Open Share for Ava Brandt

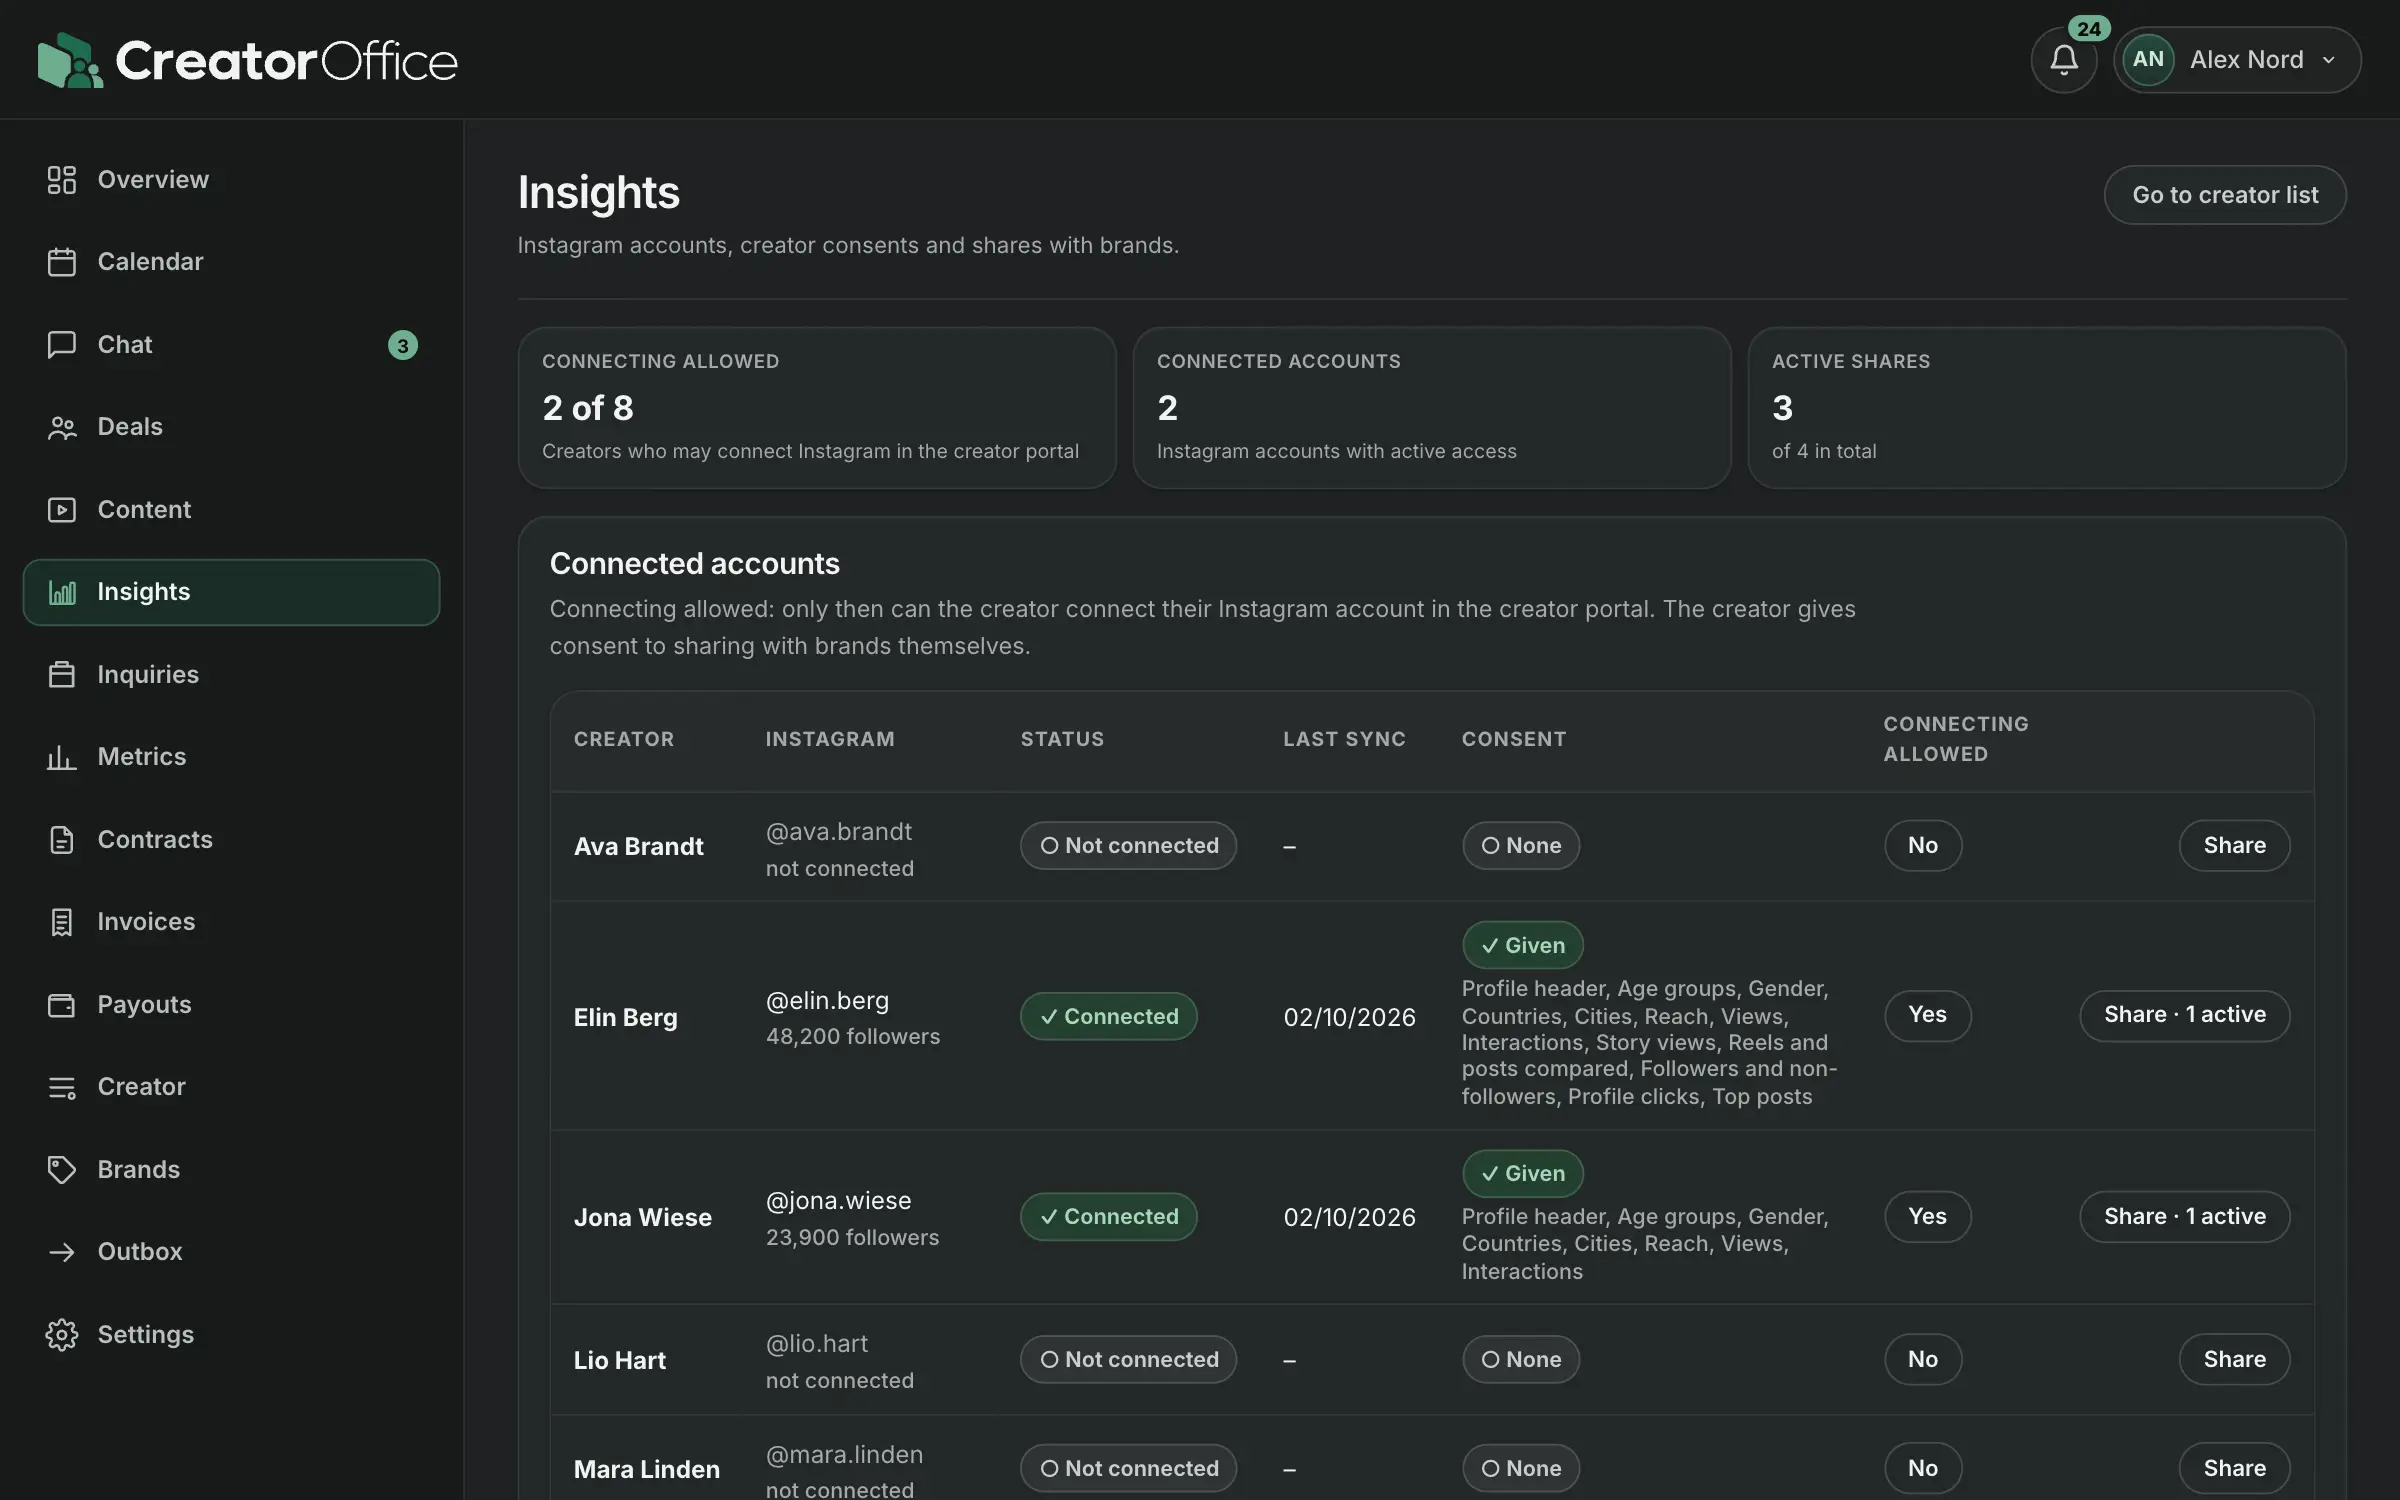tap(2234, 846)
